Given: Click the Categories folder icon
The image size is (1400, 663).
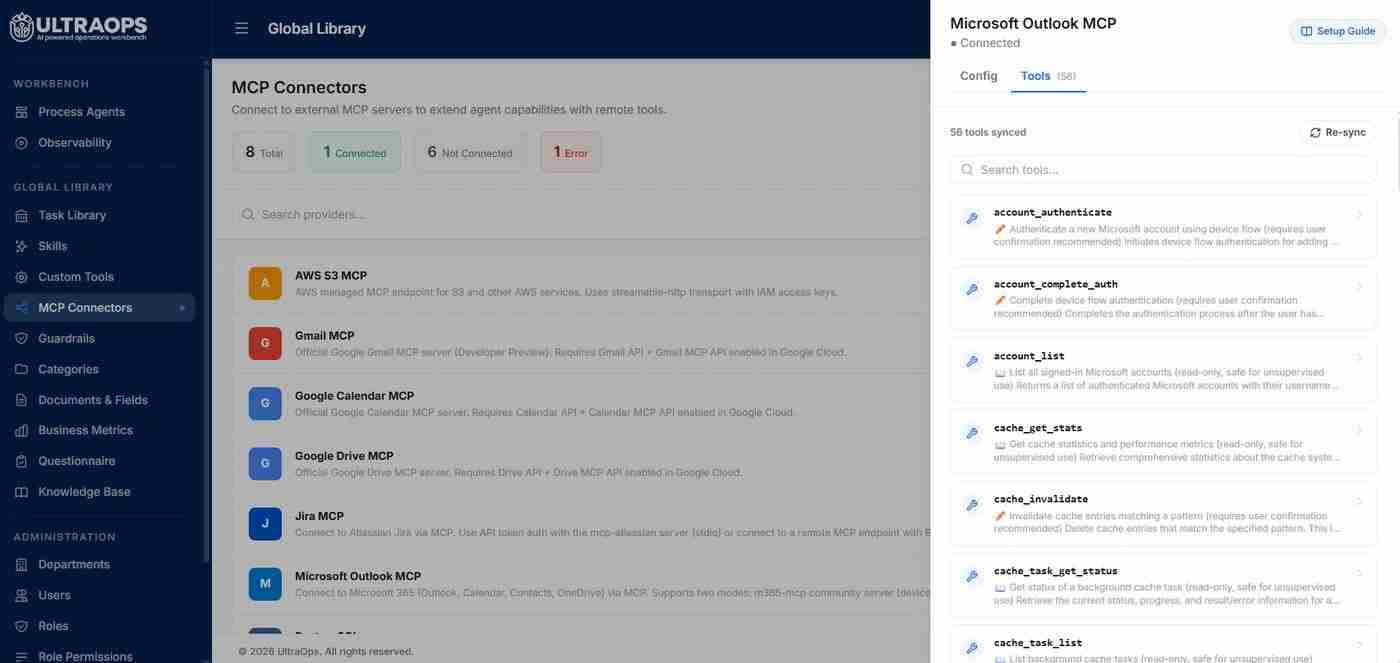Looking at the screenshot, I should point(21,369).
